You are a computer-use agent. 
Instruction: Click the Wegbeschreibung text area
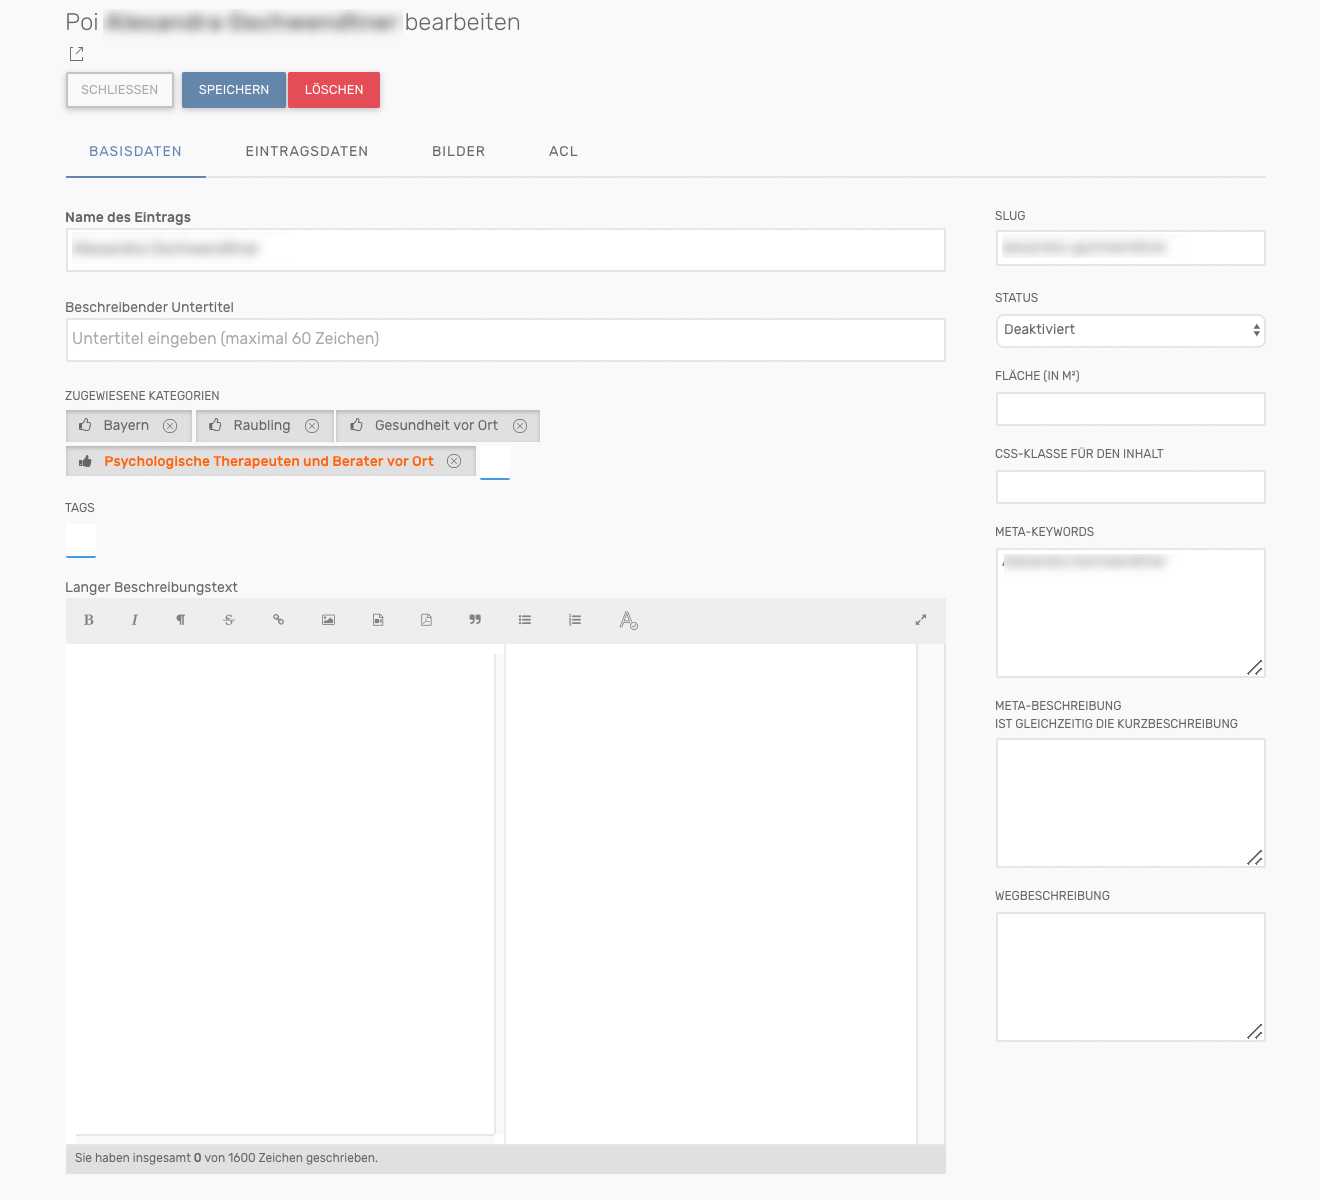pyautogui.click(x=1130, y=976)
